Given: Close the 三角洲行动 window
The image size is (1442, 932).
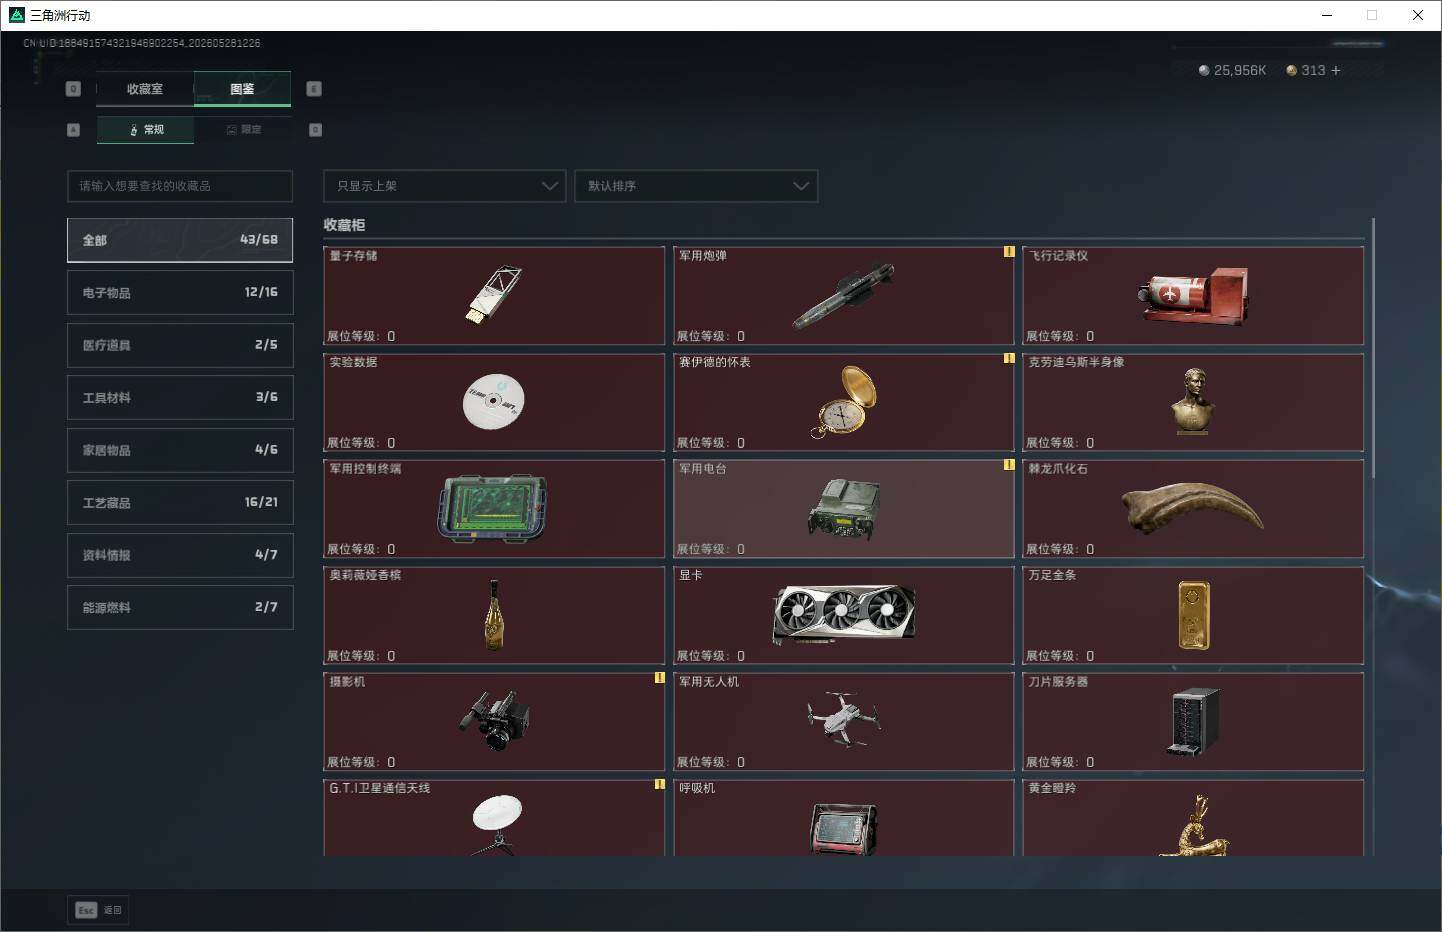Looking at the screenshot, I should tap(1418, 15).
